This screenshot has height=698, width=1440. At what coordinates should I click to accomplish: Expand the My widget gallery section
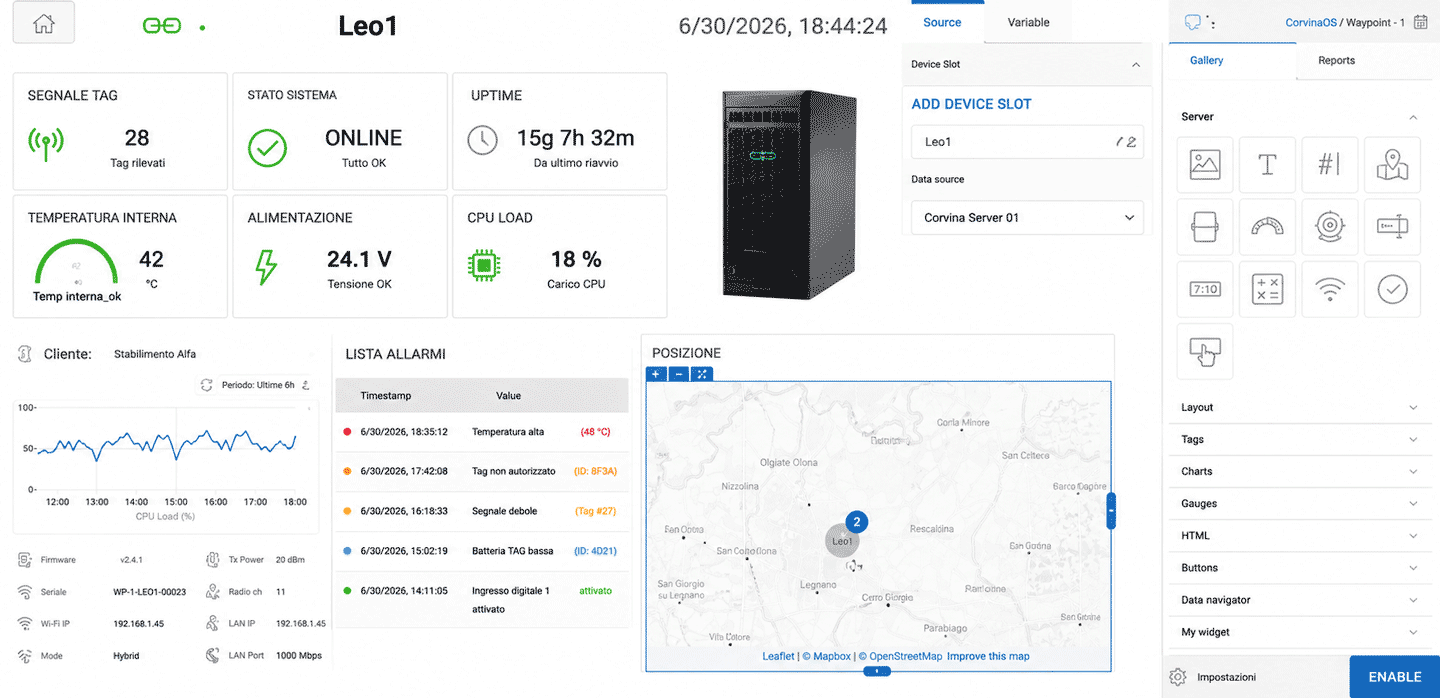click(x=1300, y=632)
